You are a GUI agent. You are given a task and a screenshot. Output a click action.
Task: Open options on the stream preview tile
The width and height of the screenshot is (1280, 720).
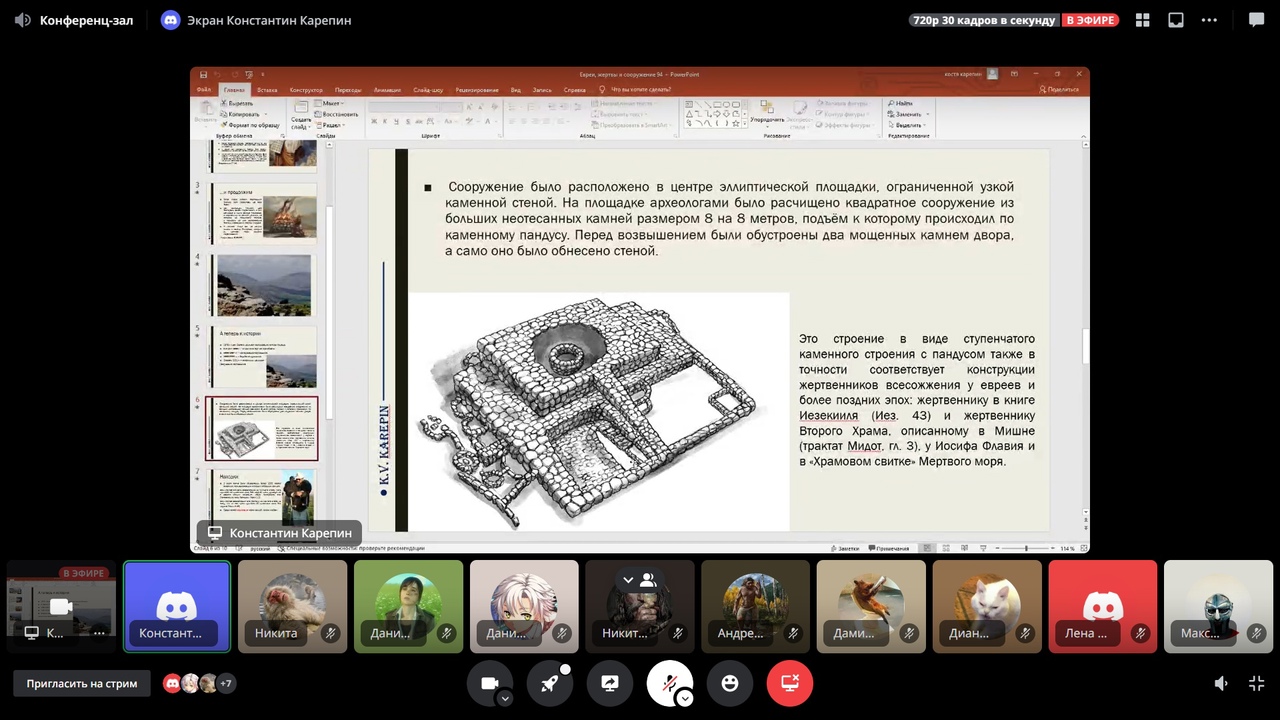click(99, 632)
